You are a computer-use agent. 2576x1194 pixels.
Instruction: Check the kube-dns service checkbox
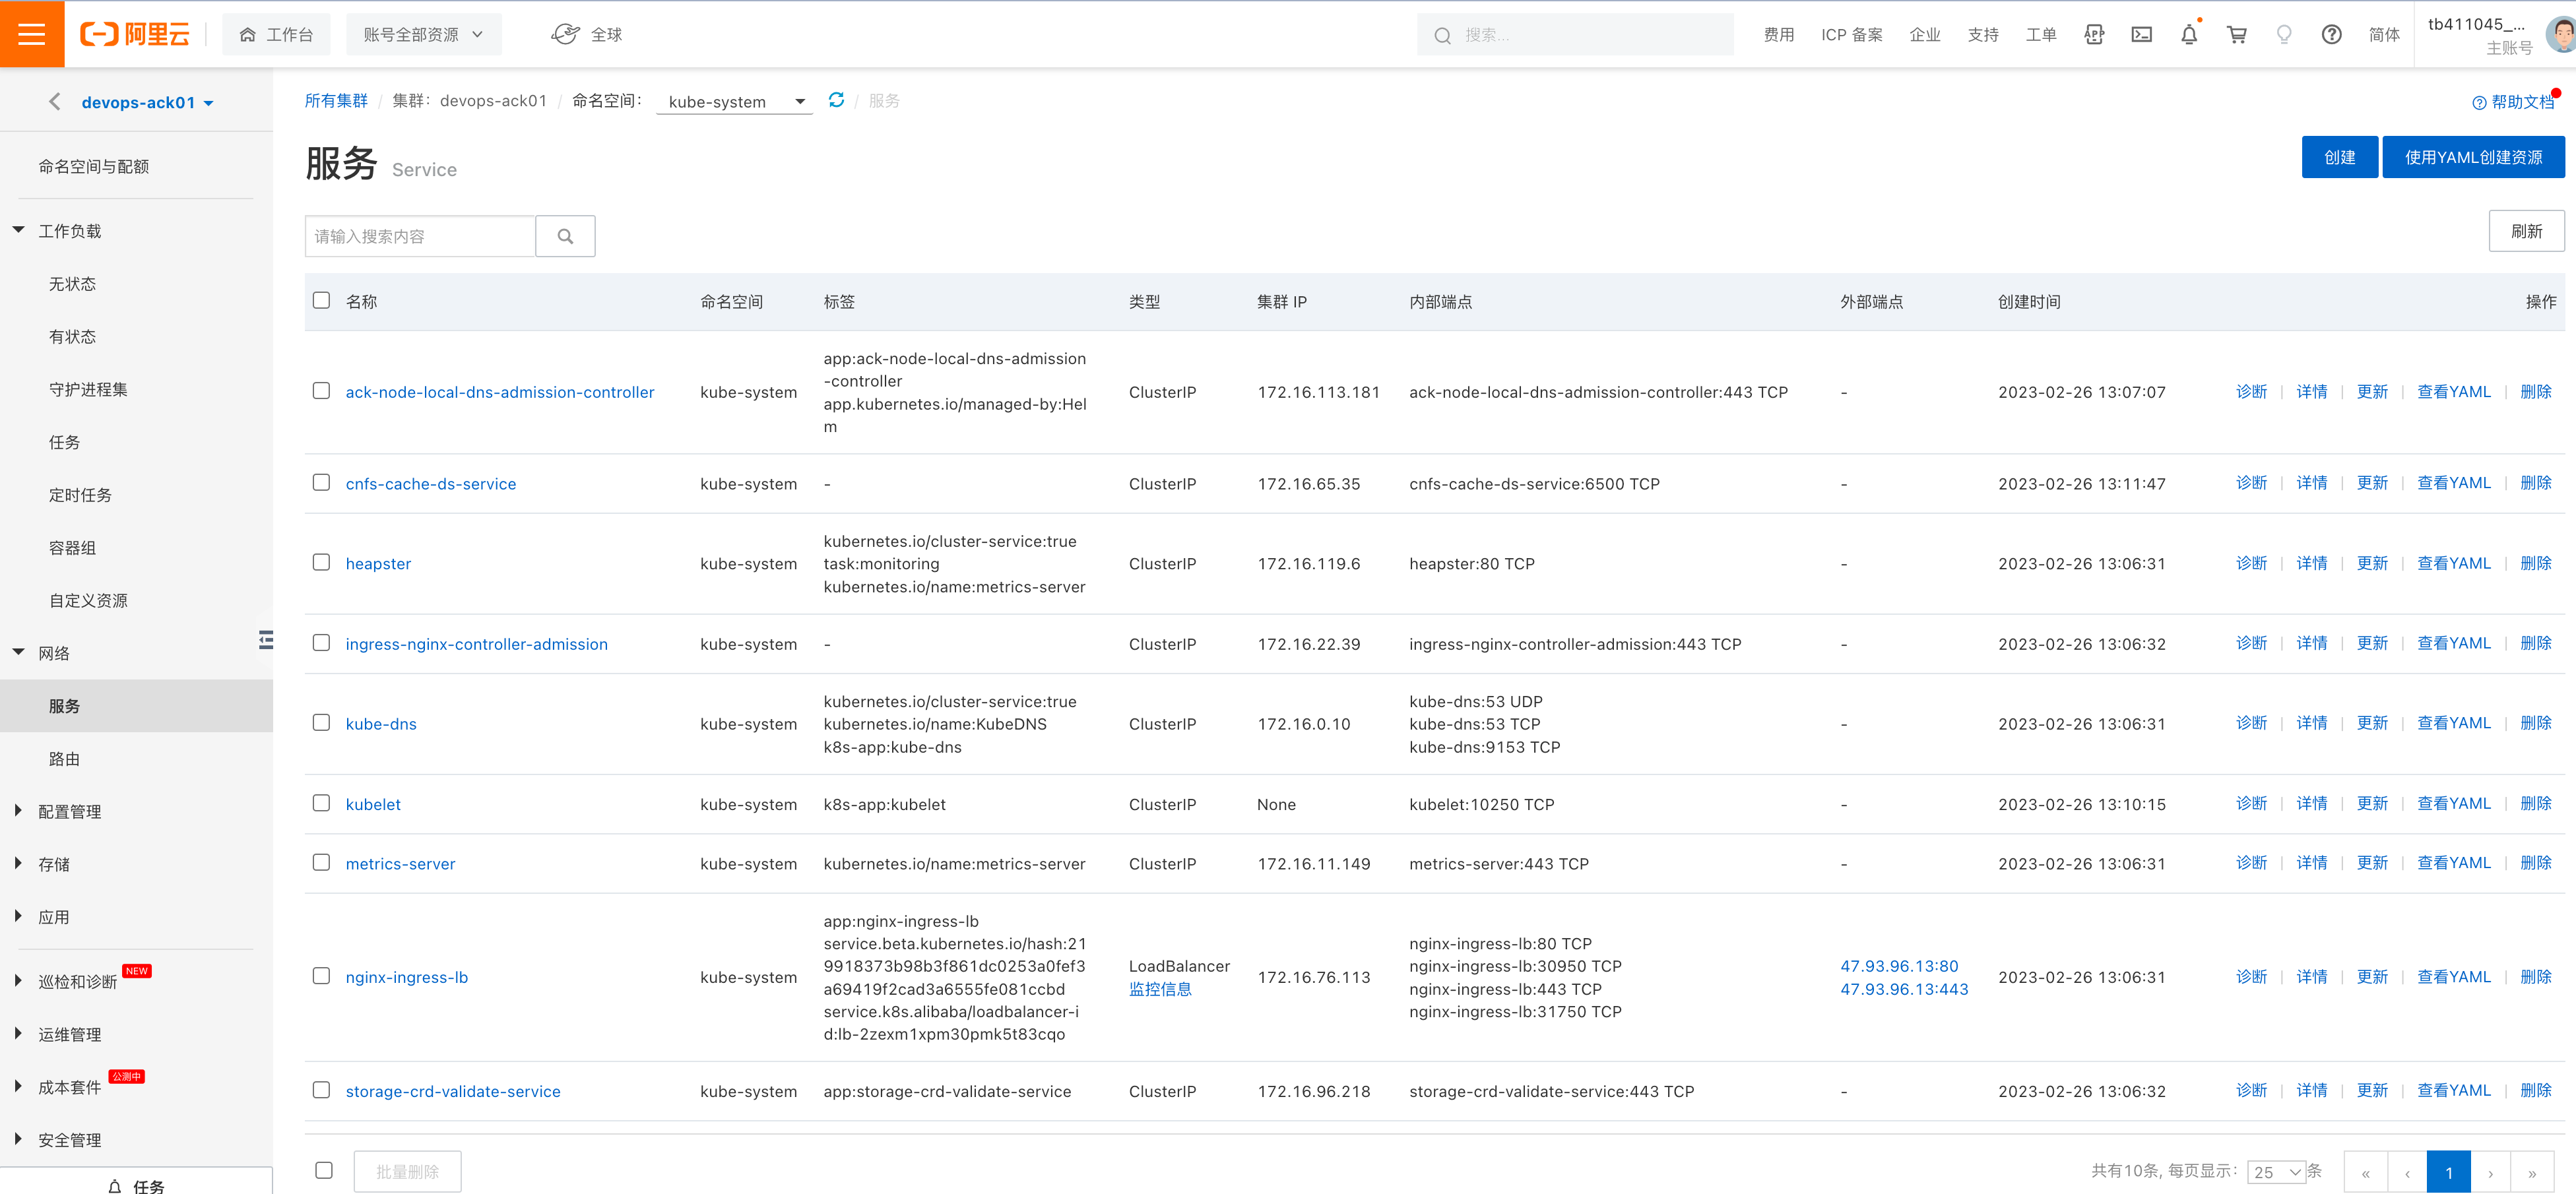(x=321, y=723)
